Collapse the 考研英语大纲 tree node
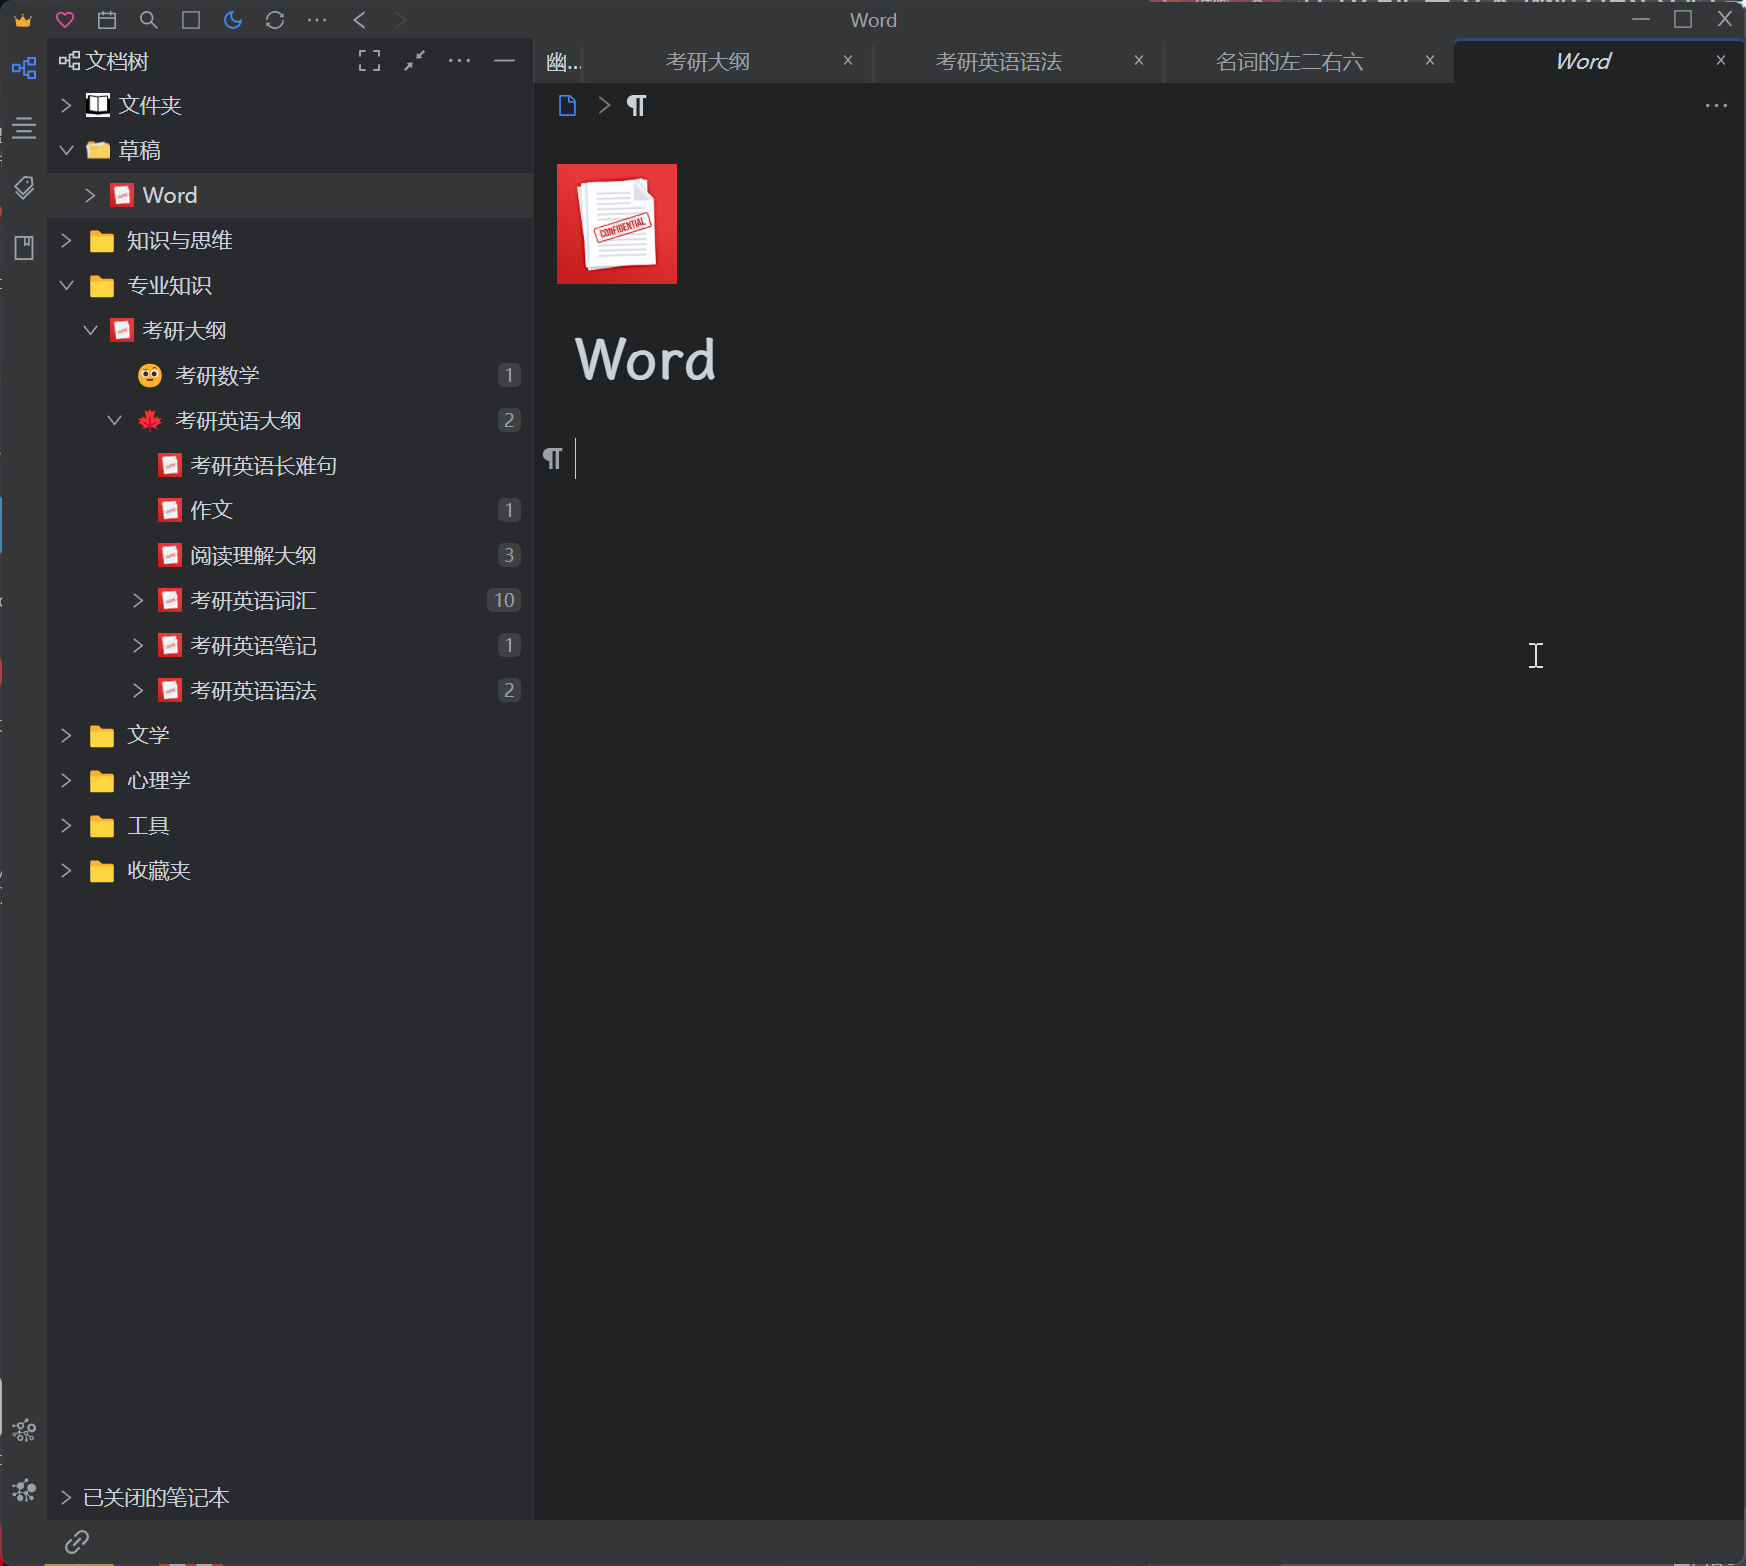Screen dimensions: 1746x1566 coord(115,420)
